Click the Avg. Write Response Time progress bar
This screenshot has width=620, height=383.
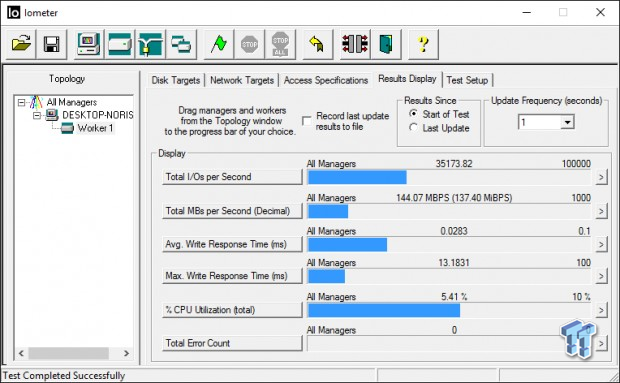[449, 244]
